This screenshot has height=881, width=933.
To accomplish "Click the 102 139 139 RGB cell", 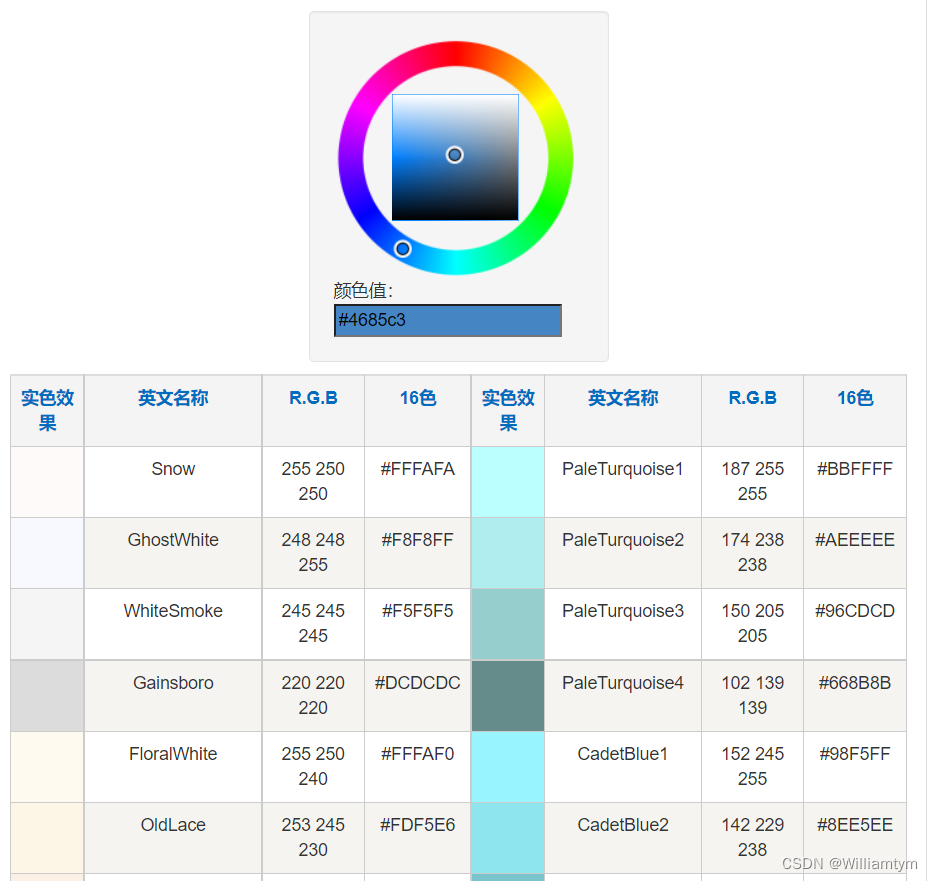I will [753, 695].
